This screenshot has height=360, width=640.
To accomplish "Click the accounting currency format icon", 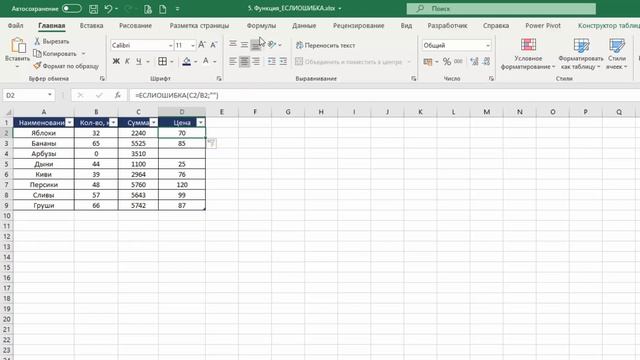I will pos(427,62).
